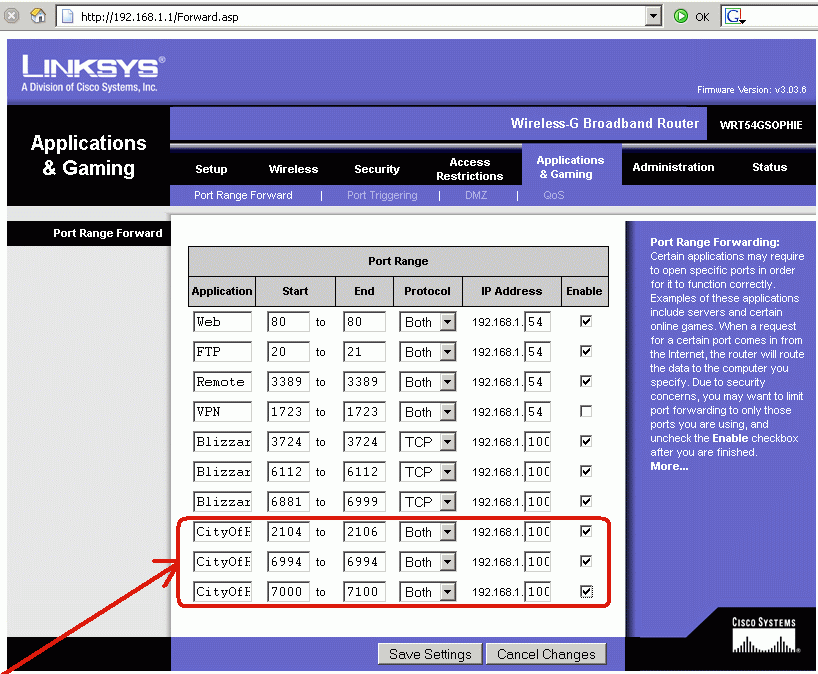Open Protocol dropdown for Remote row
Image resolution: width=818 pixels, height=674 pixels.
pyautogui.click(x=446, y=382)
